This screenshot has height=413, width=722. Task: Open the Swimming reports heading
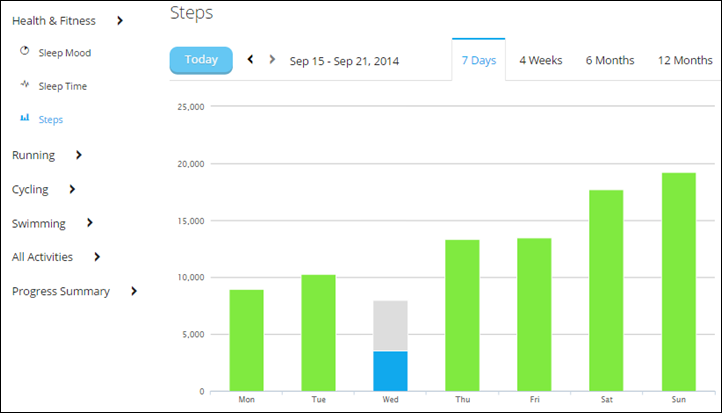[39, 223]
